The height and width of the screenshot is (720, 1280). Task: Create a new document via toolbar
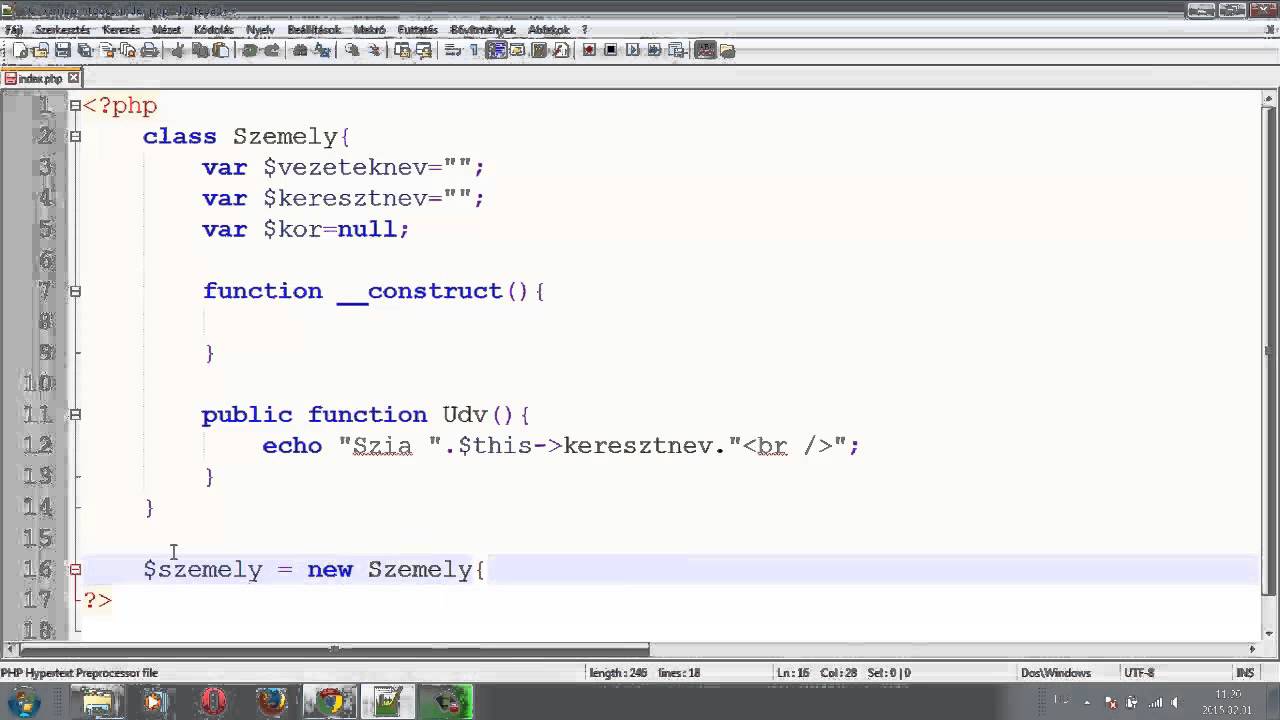point(20,50)
